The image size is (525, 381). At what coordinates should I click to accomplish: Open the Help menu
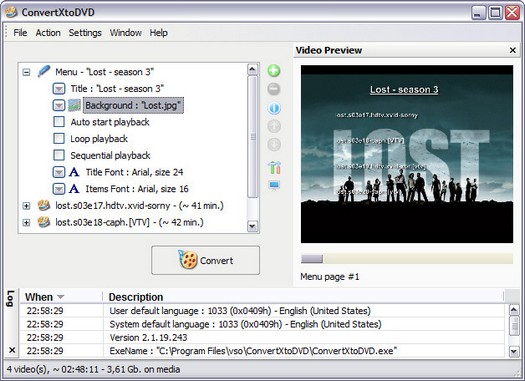158,33
